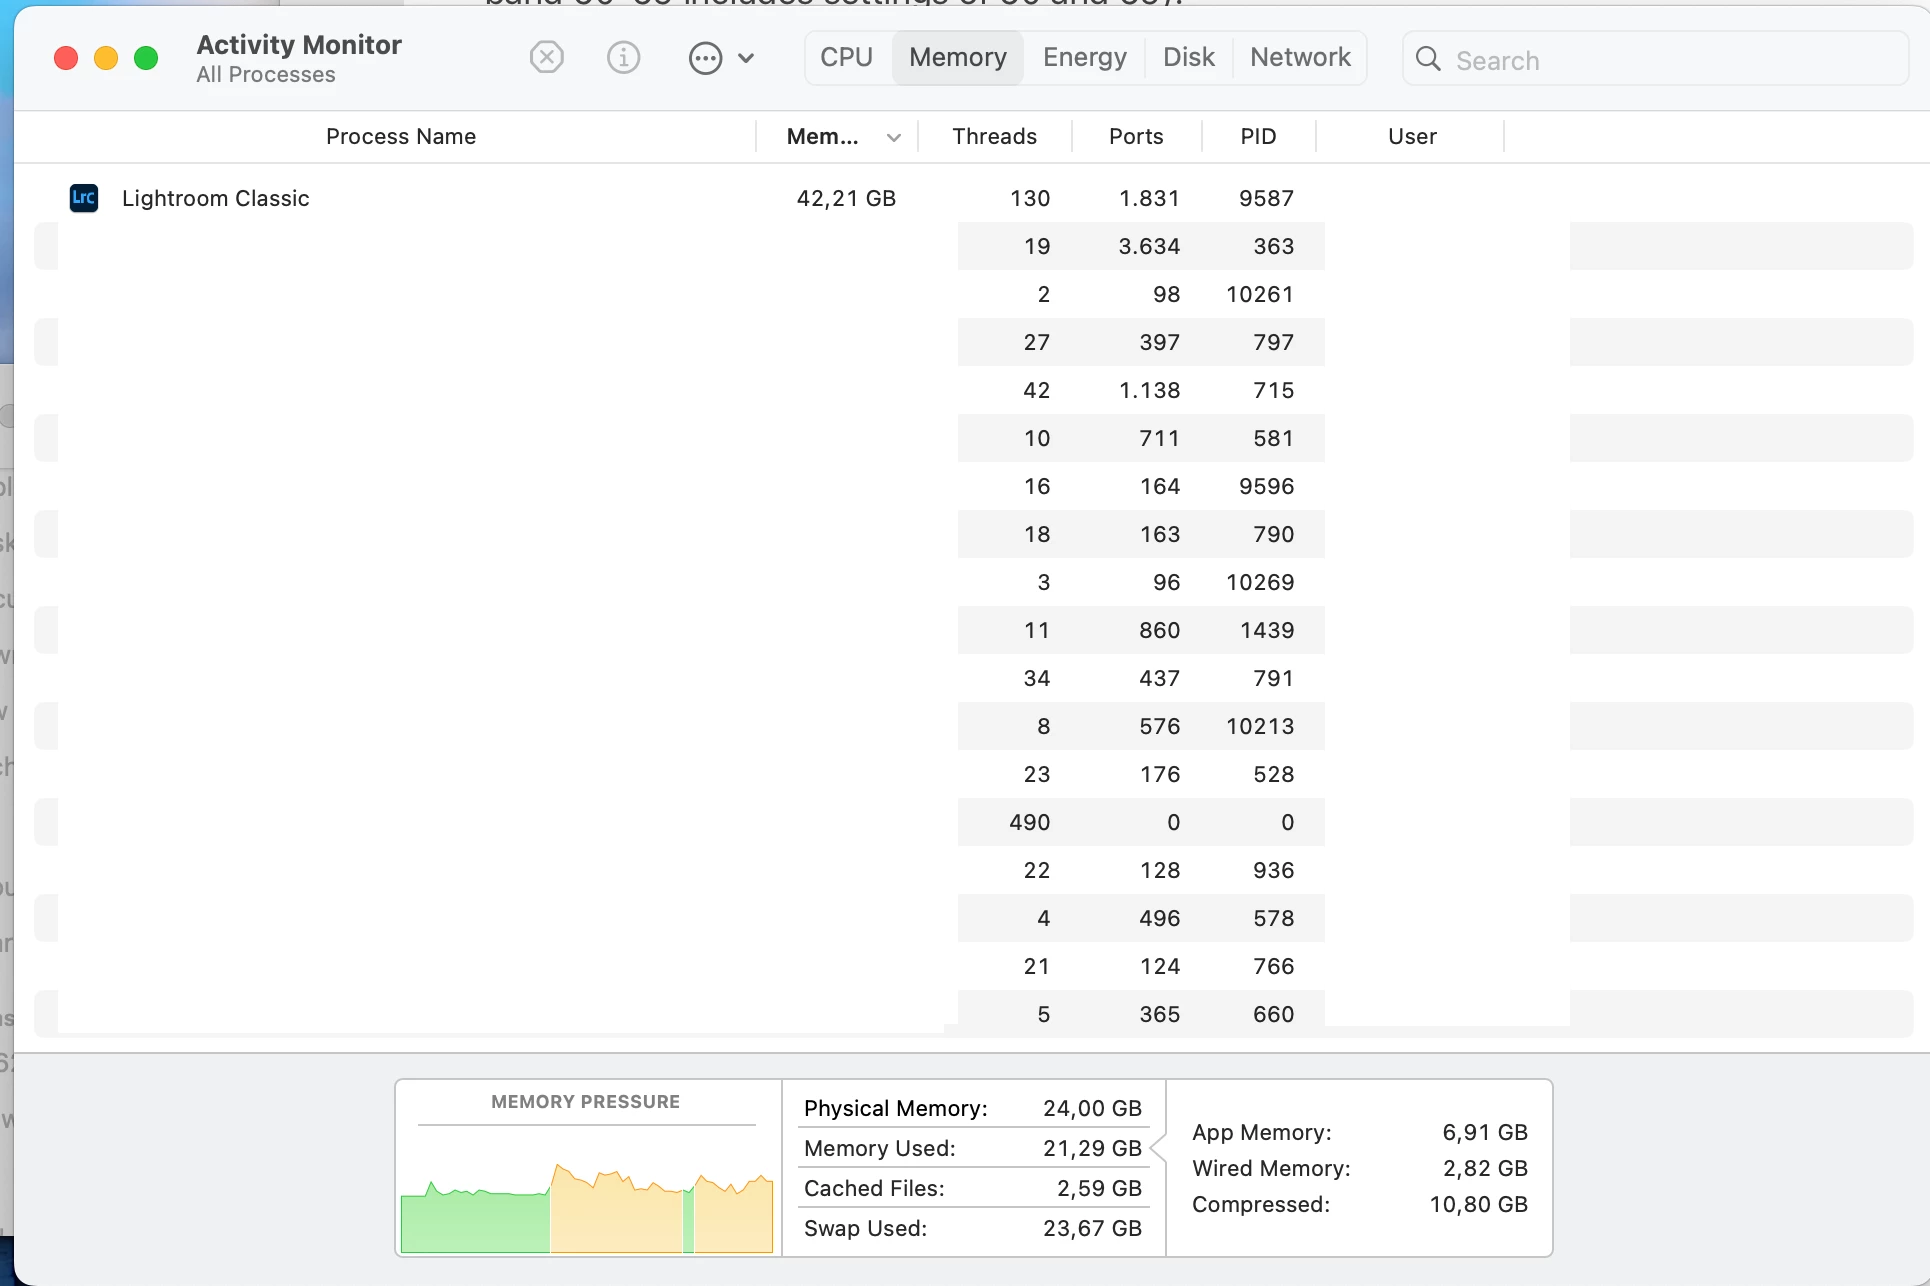Open the process info inspector icon
The height and width of the screenshot is (1286, 1930).
point(623,58)
